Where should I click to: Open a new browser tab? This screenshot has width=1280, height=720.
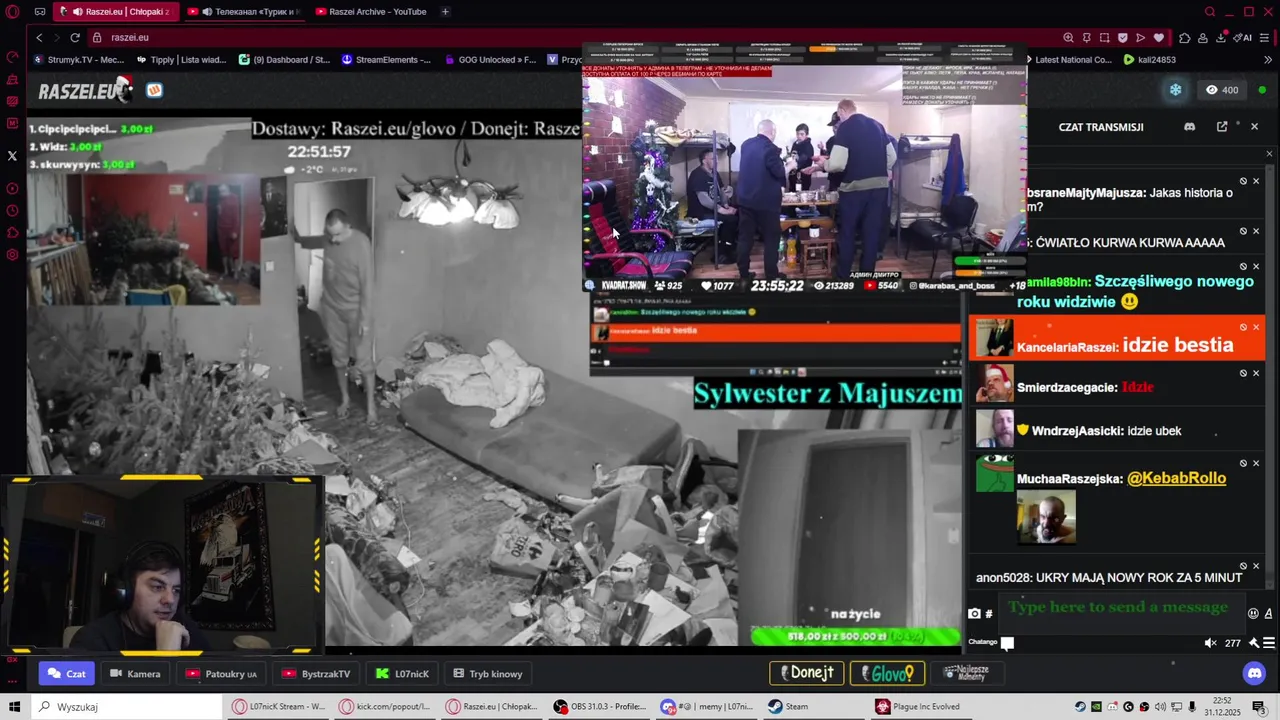445,12
